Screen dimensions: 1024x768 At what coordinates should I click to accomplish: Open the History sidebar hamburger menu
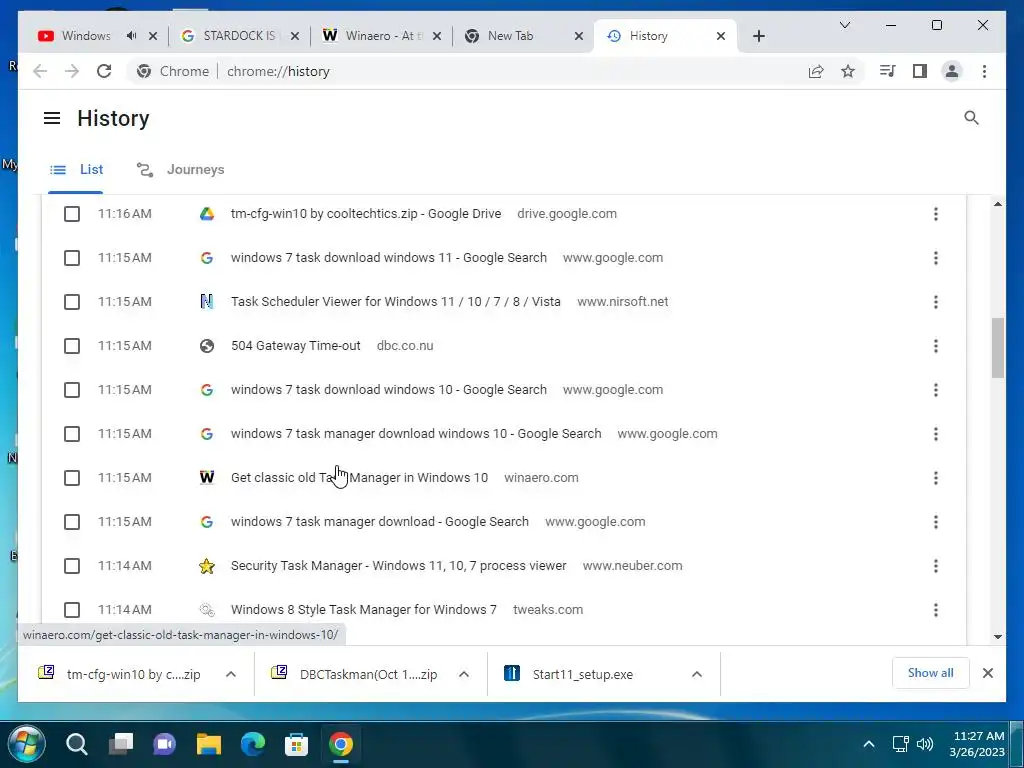coord(52,118)
